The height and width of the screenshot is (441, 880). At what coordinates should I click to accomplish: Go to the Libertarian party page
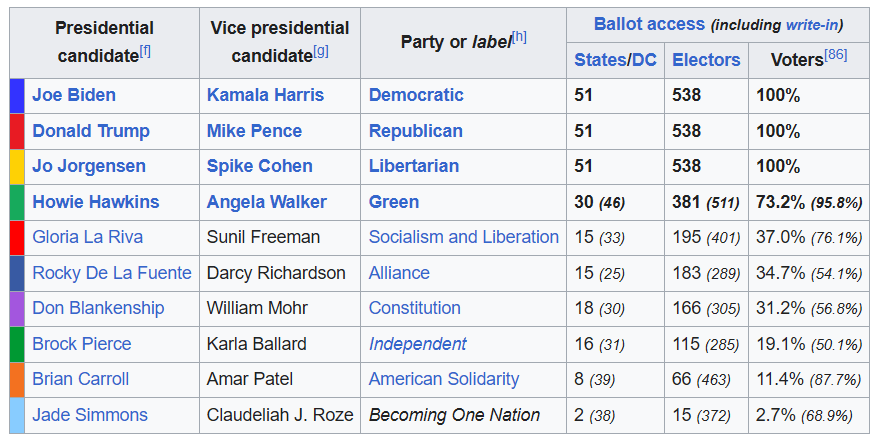414,166
